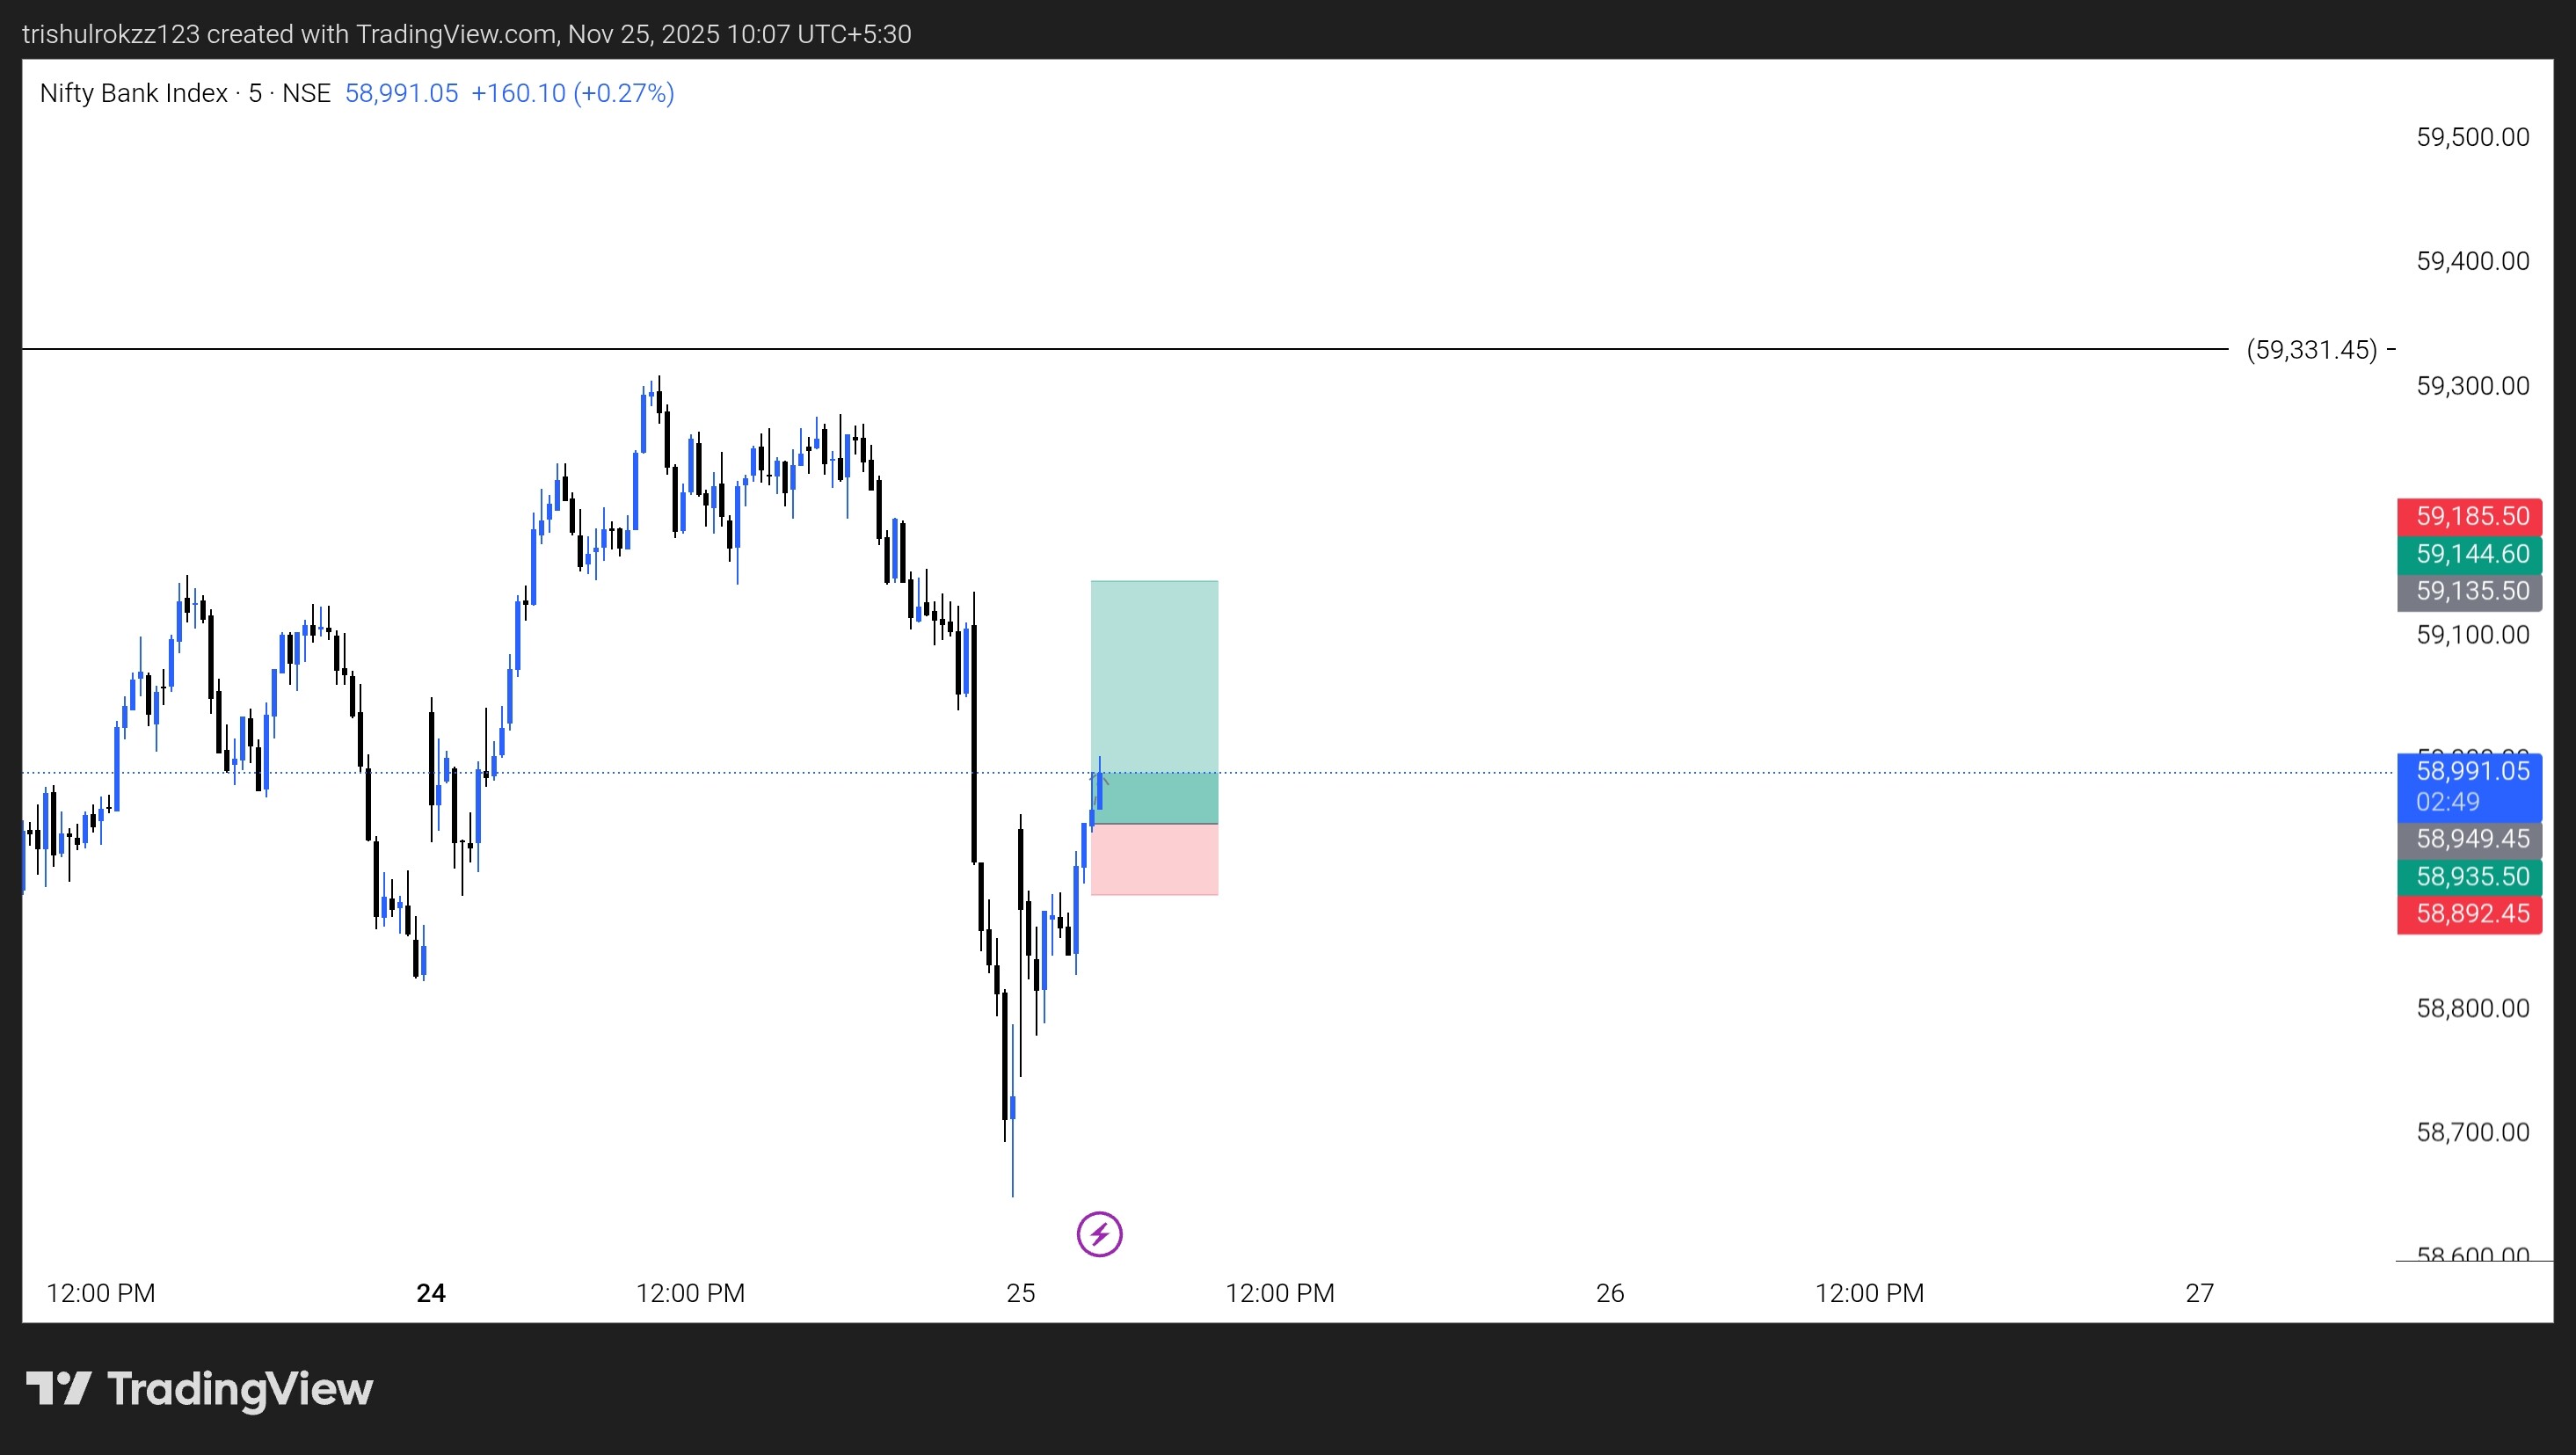This screenshot has height=1455, width=2576.
Task: Click the green 59,144.60 price label
Action: [2469, 554]
